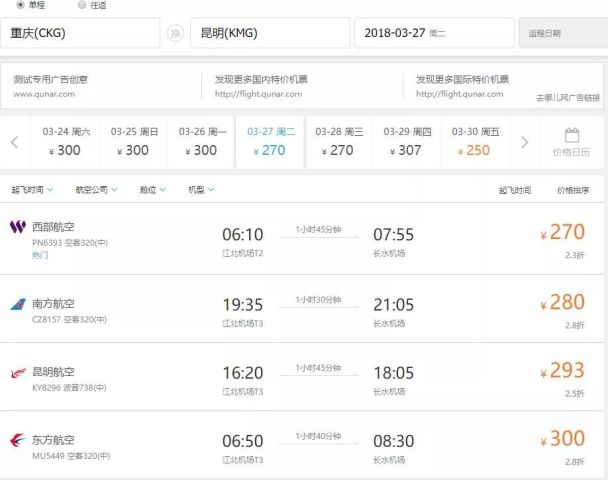Click the 昆明(KMG) destination field
The width and height of the screenshot is (608, 480).
pyautogui.click(x=270, y=33)
